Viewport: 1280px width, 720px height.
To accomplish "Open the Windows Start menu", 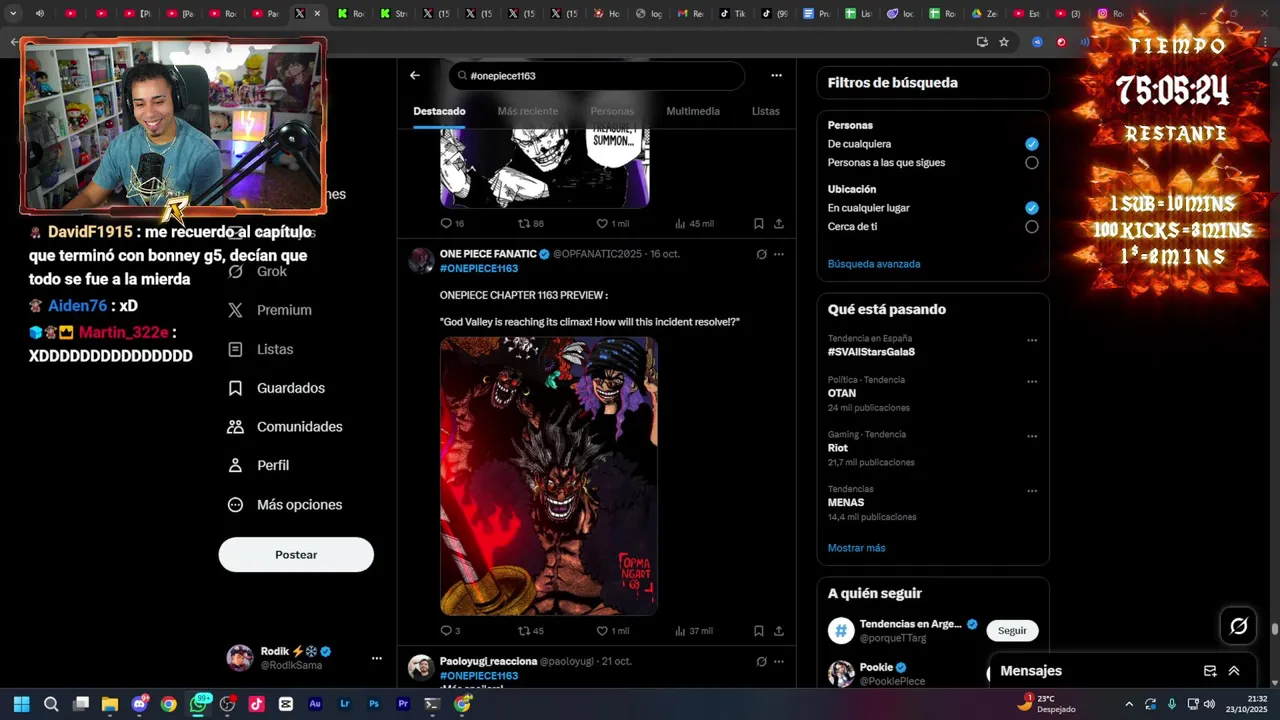I will (x=21, y=704).
